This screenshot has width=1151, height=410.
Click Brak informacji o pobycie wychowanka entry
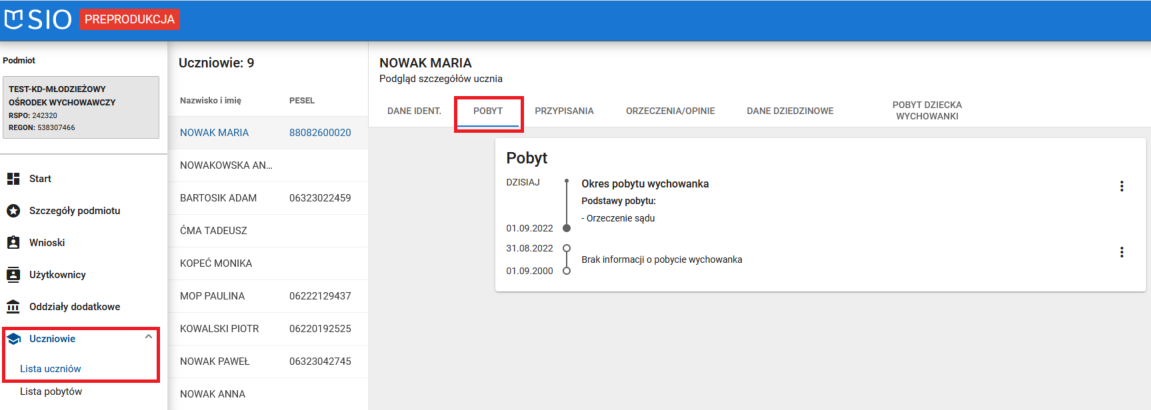661,259
